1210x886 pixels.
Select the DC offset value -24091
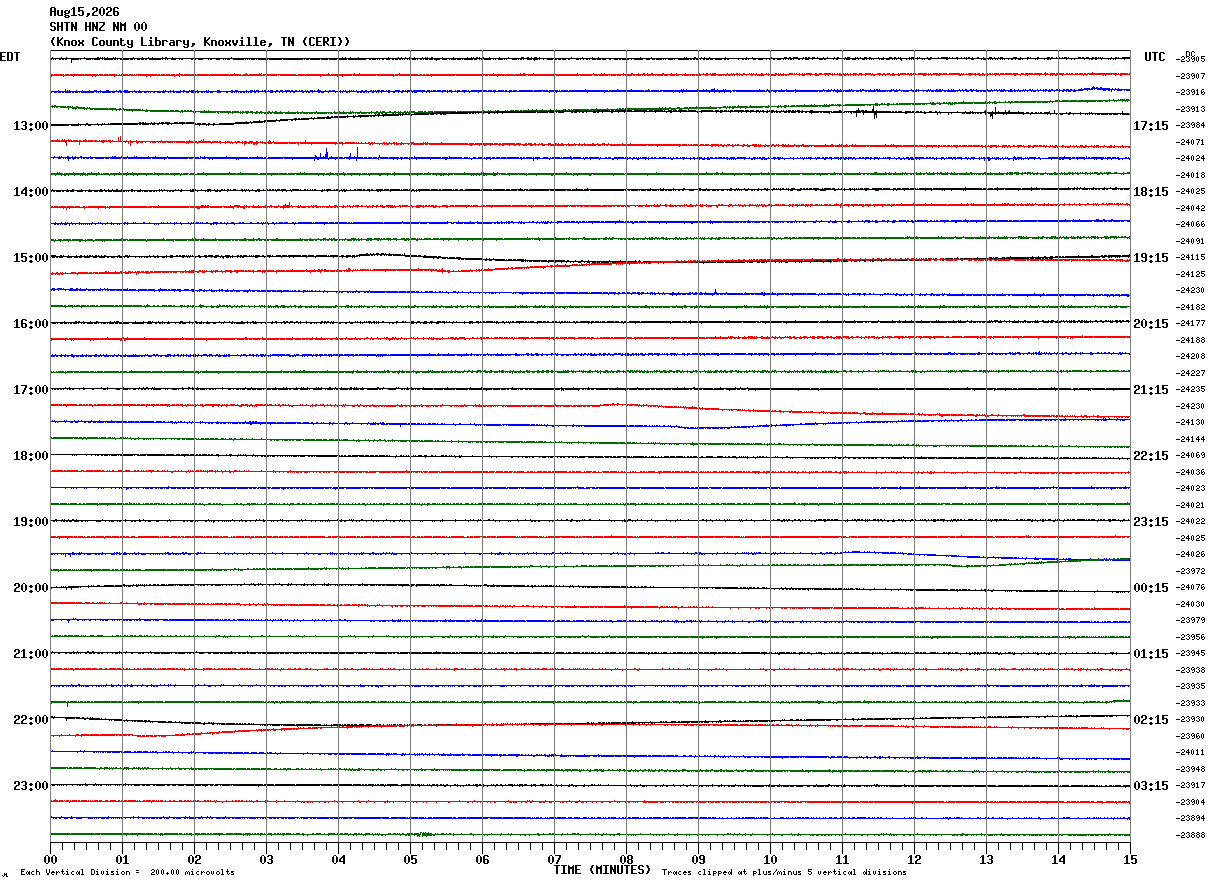[1191, 241]
